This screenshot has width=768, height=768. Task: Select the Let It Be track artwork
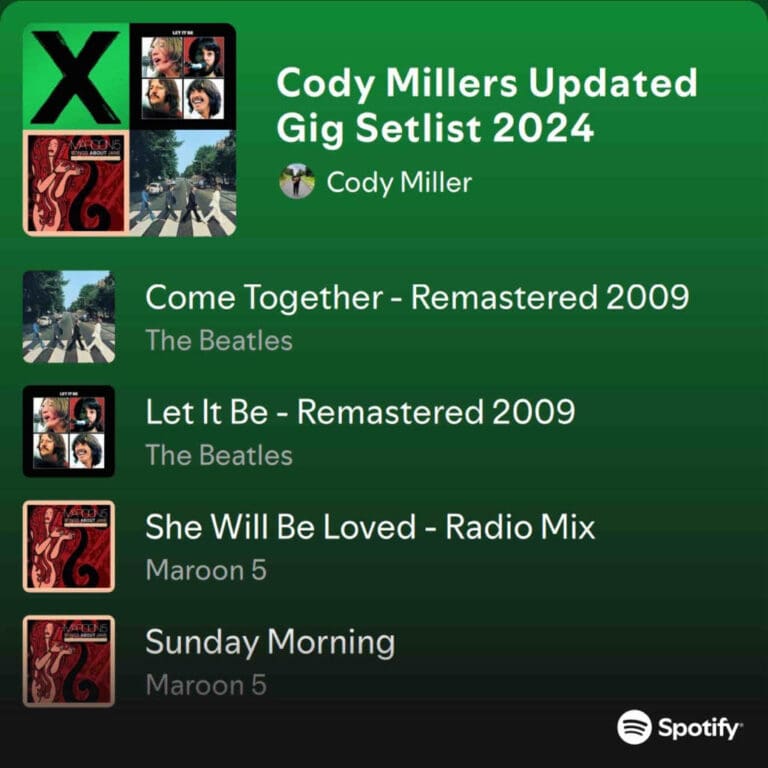pos(69,431)
